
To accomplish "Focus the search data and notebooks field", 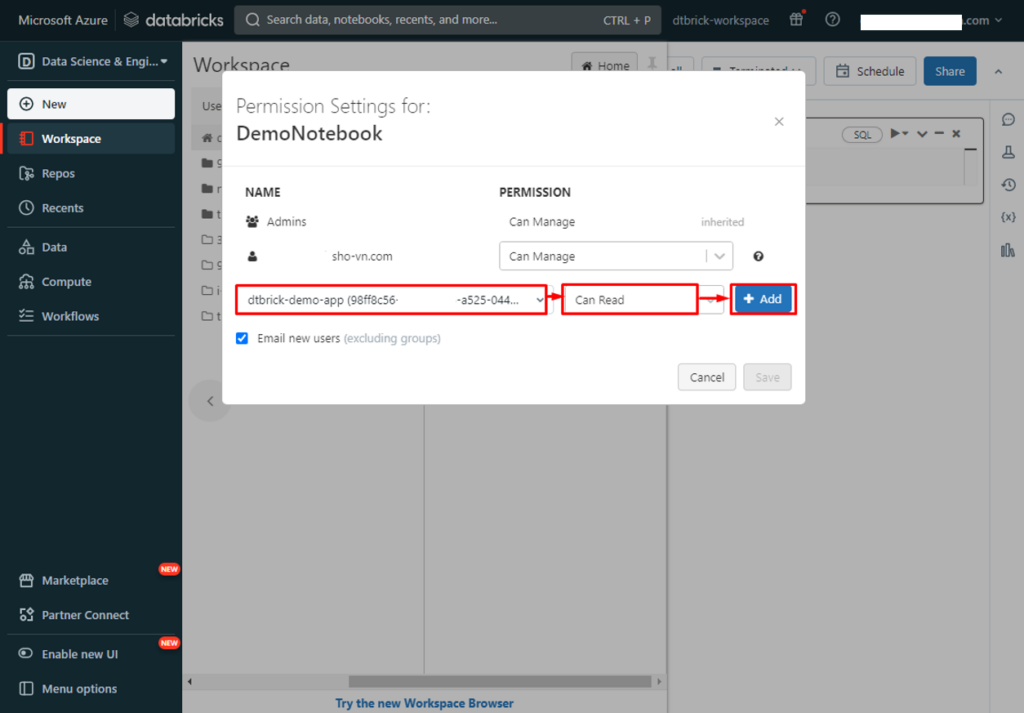I will point(447,20).
